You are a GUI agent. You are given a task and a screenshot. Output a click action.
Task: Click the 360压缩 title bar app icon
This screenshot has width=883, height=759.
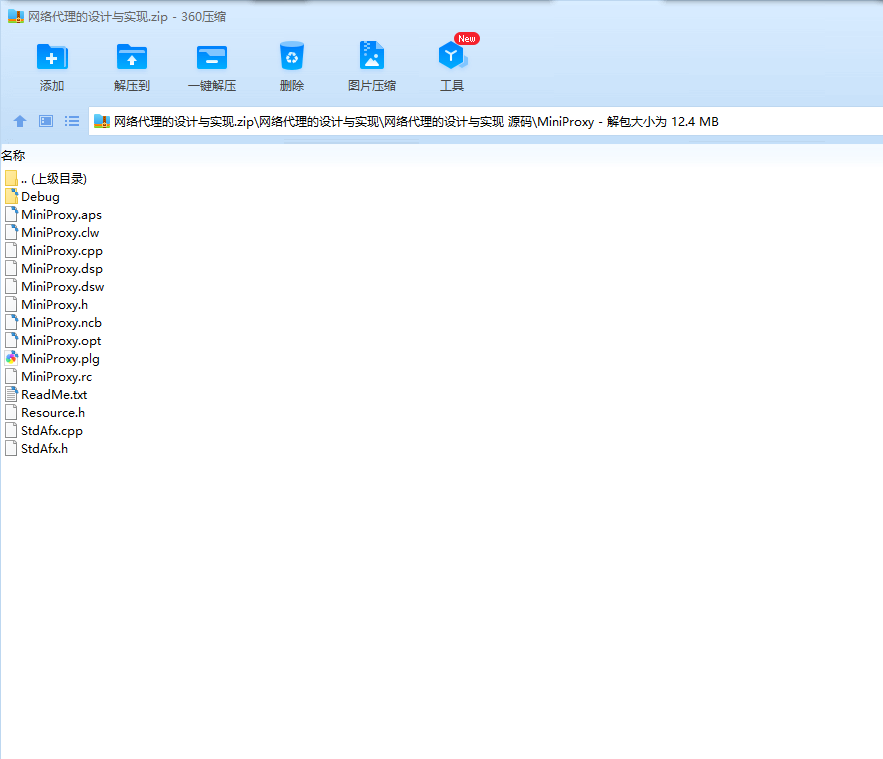coord(16,16)
